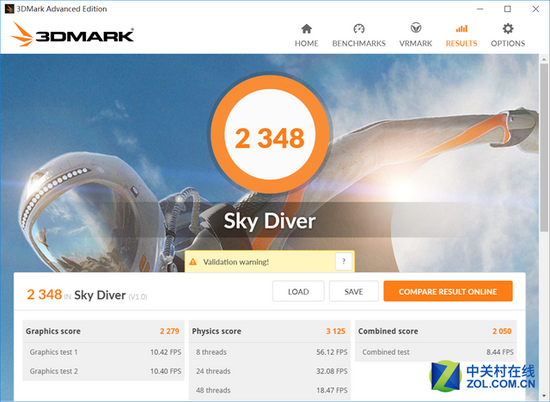Click the 3DMark title bar app icon
550x402 pixels.
click(9, 9)
